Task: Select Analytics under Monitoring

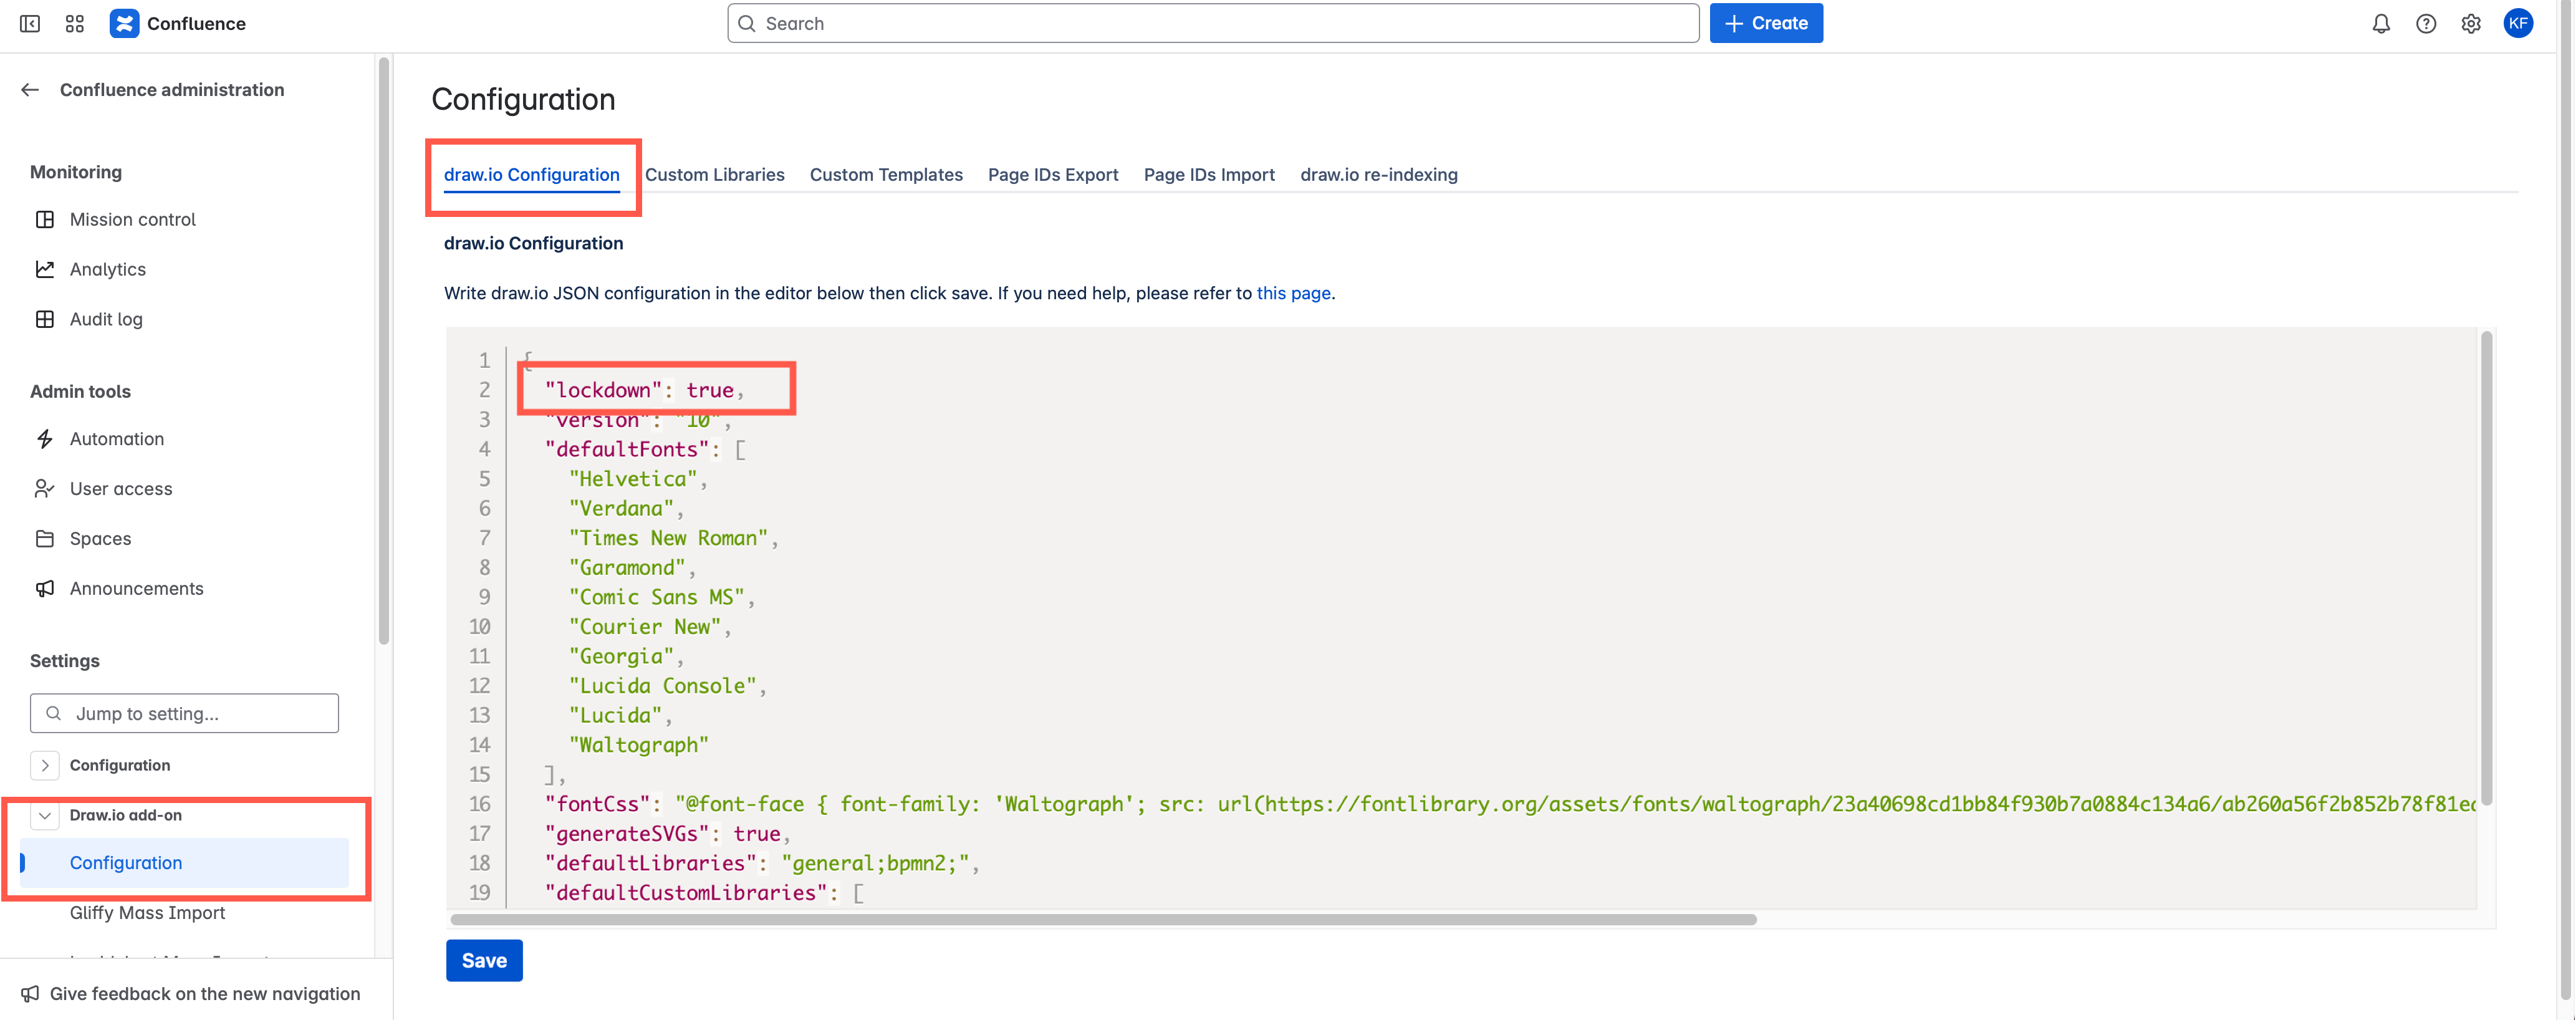Action: pyautogui.click(x=109, y=268)
